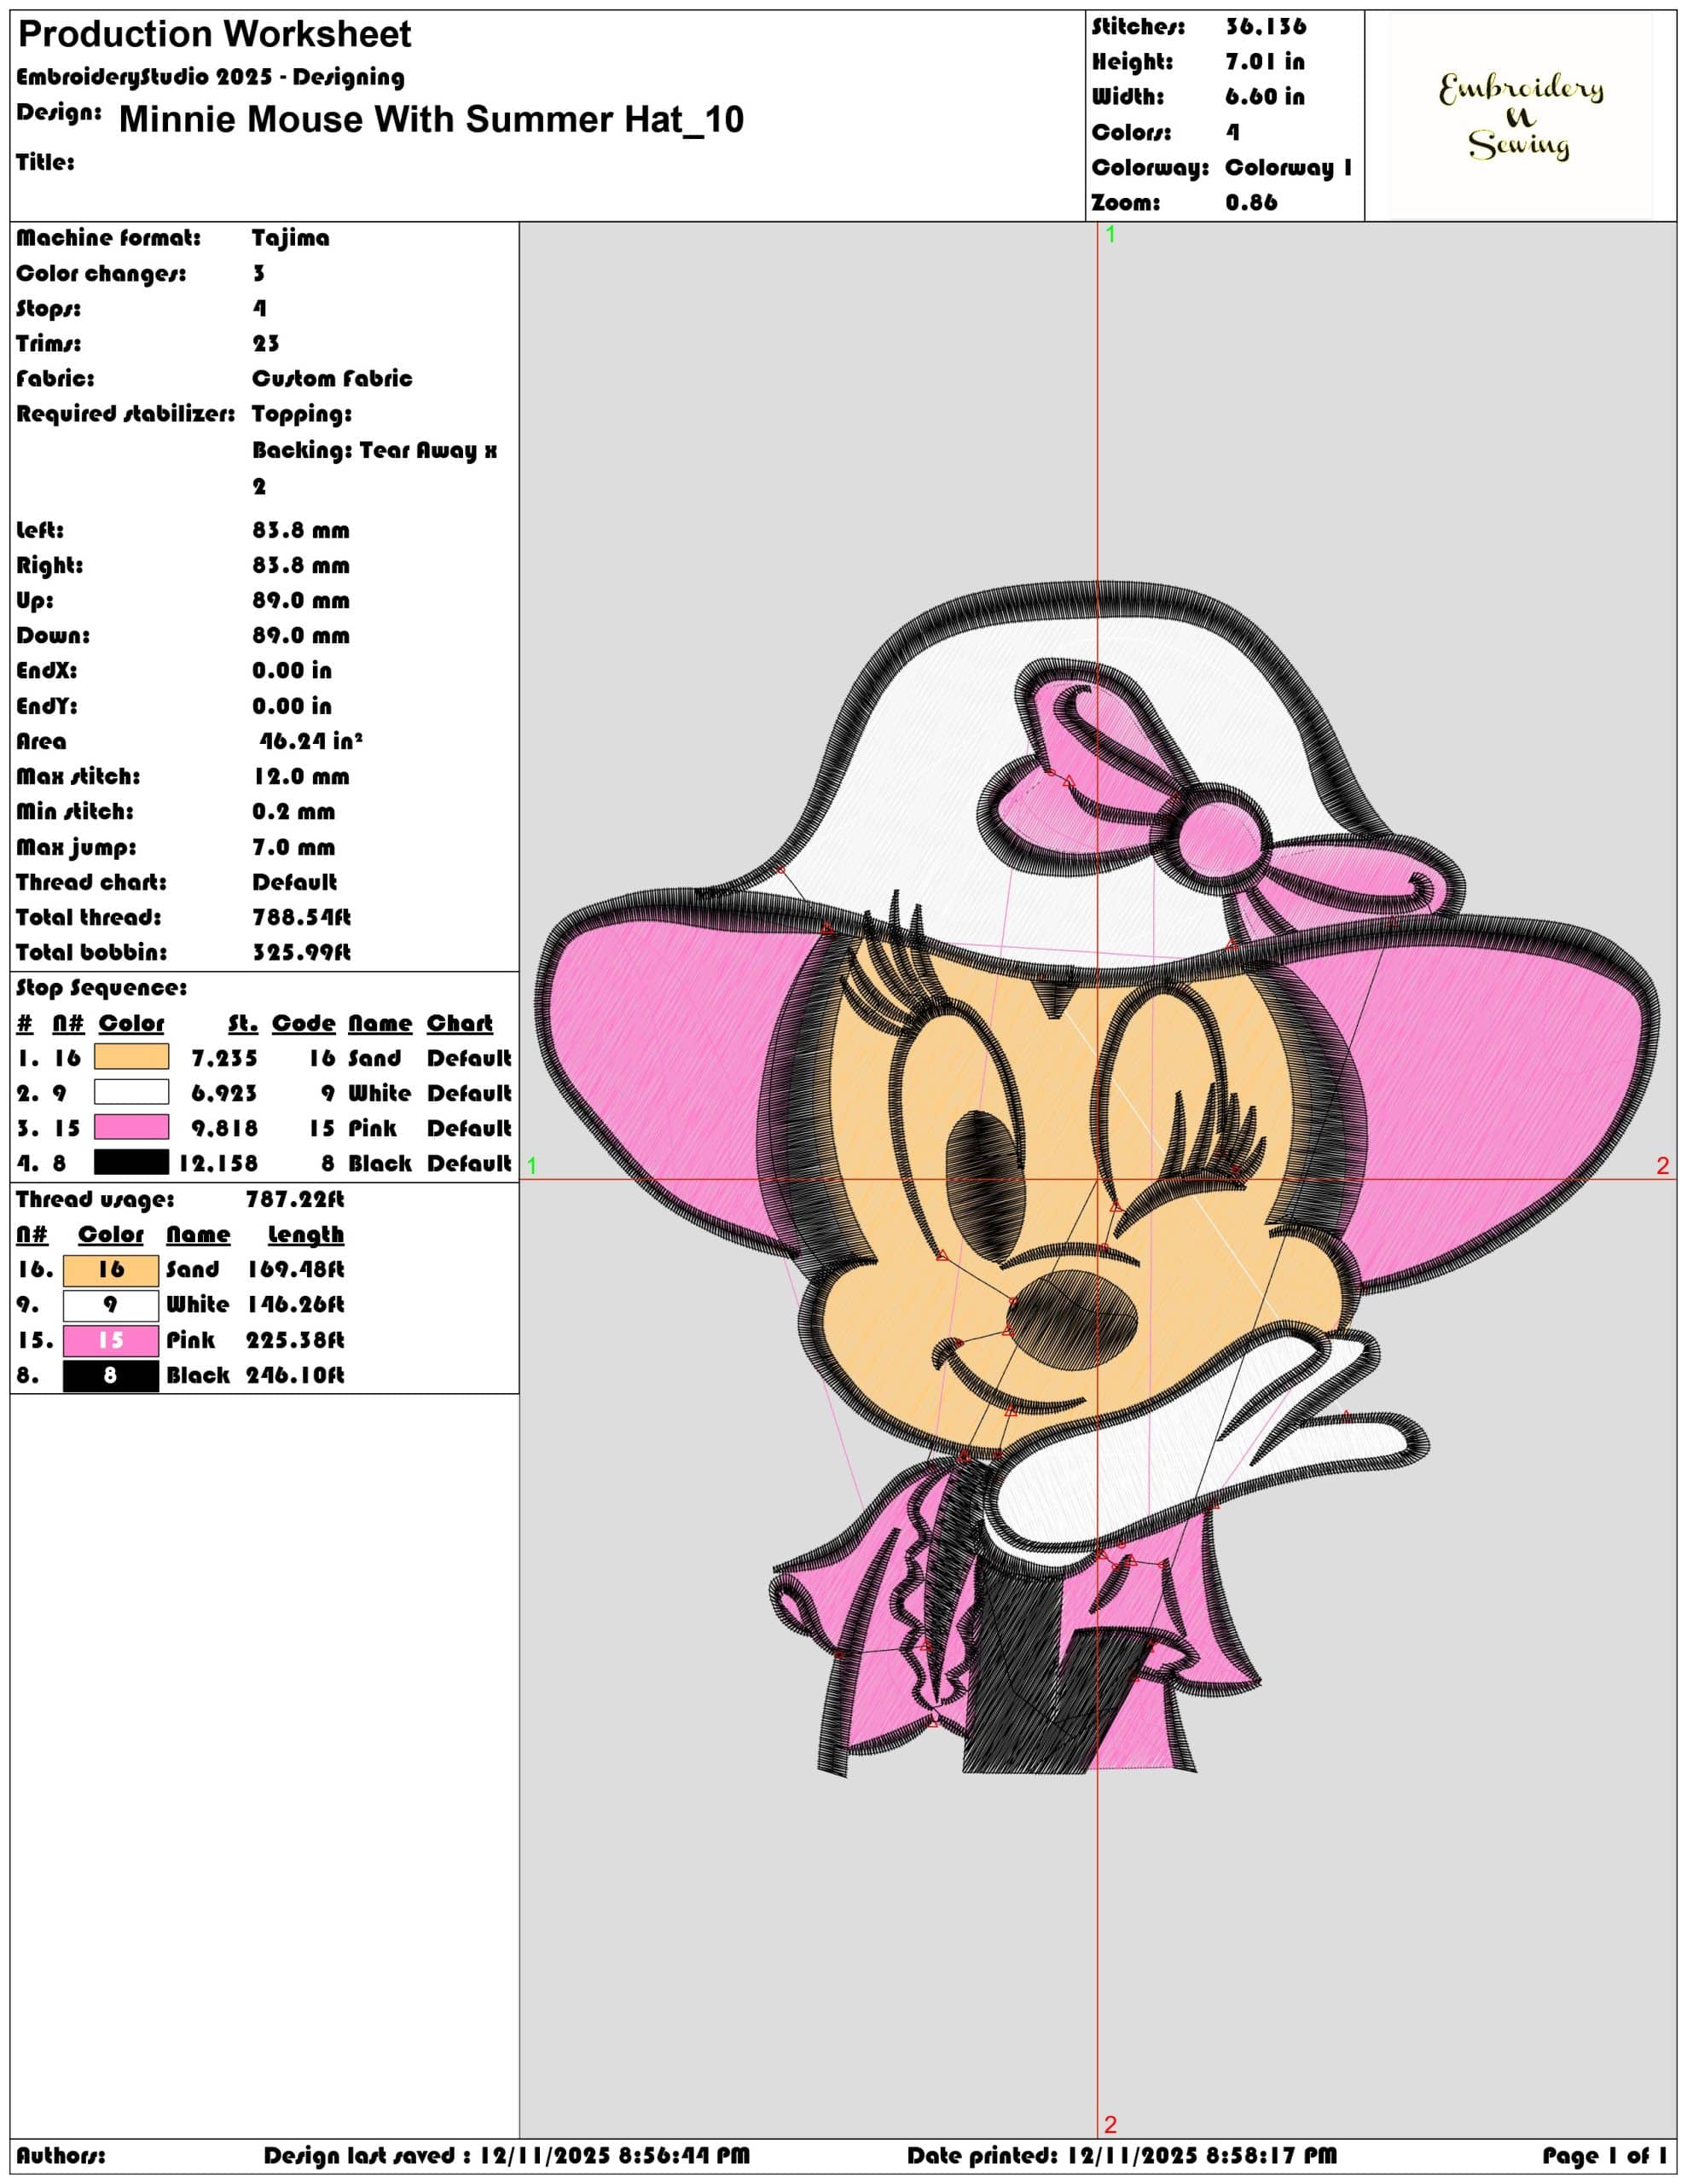The image size is (1687, 2184).
Task: Click the Up value '89.0 mm'
Action: coord(300,601)
